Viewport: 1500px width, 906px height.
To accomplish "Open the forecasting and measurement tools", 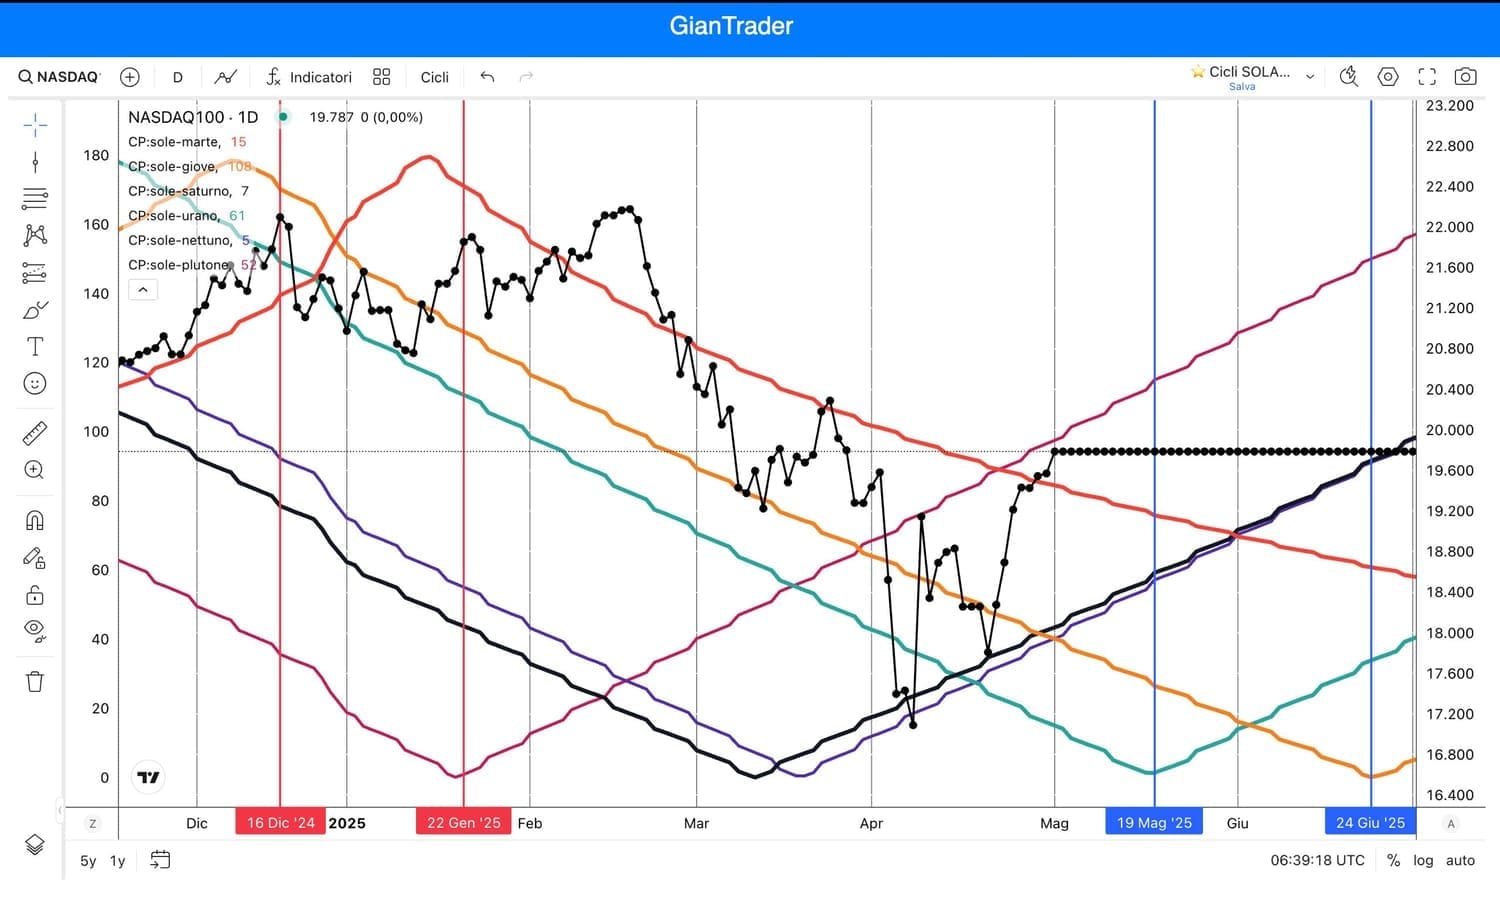I will click(x=35, y=272).
